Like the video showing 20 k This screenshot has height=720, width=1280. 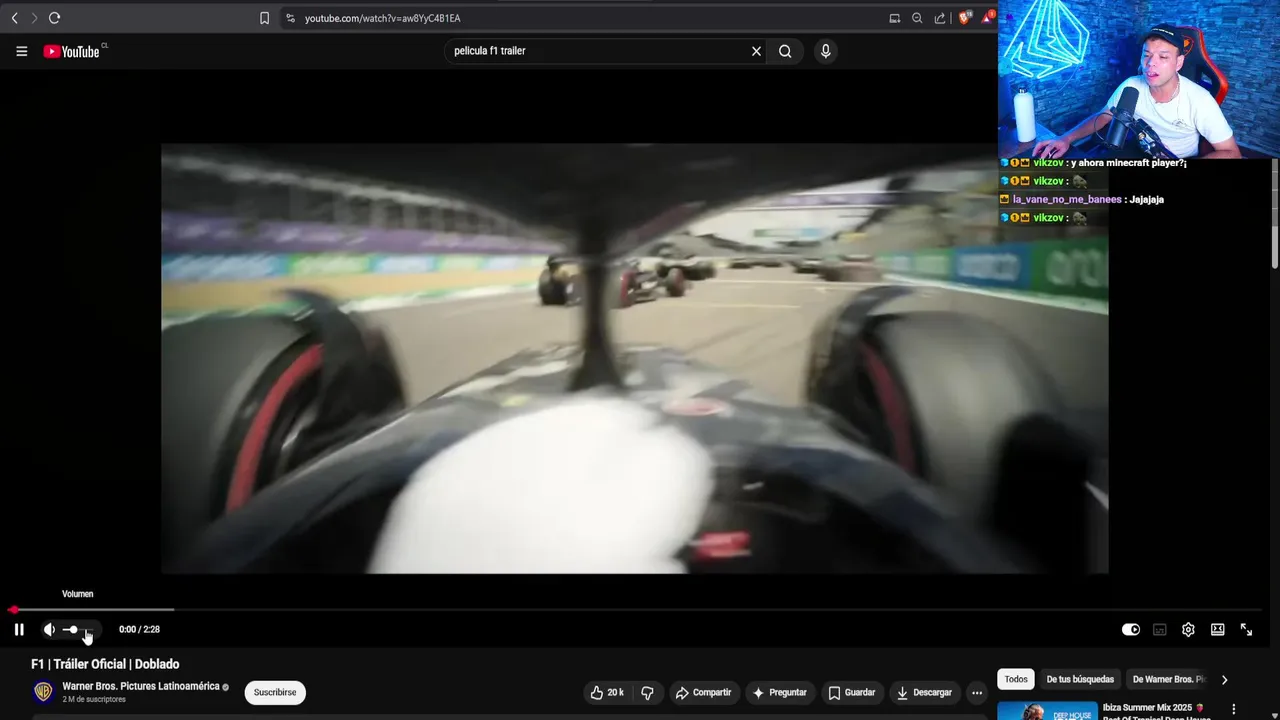pos(608,692)
